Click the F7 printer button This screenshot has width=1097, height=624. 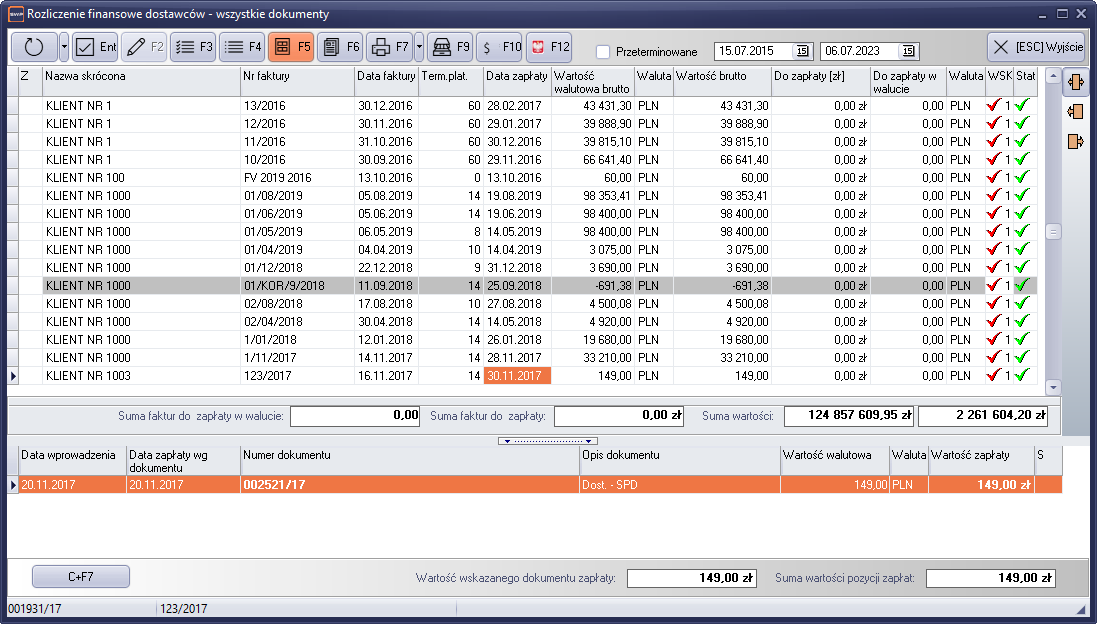click(388, 47)
